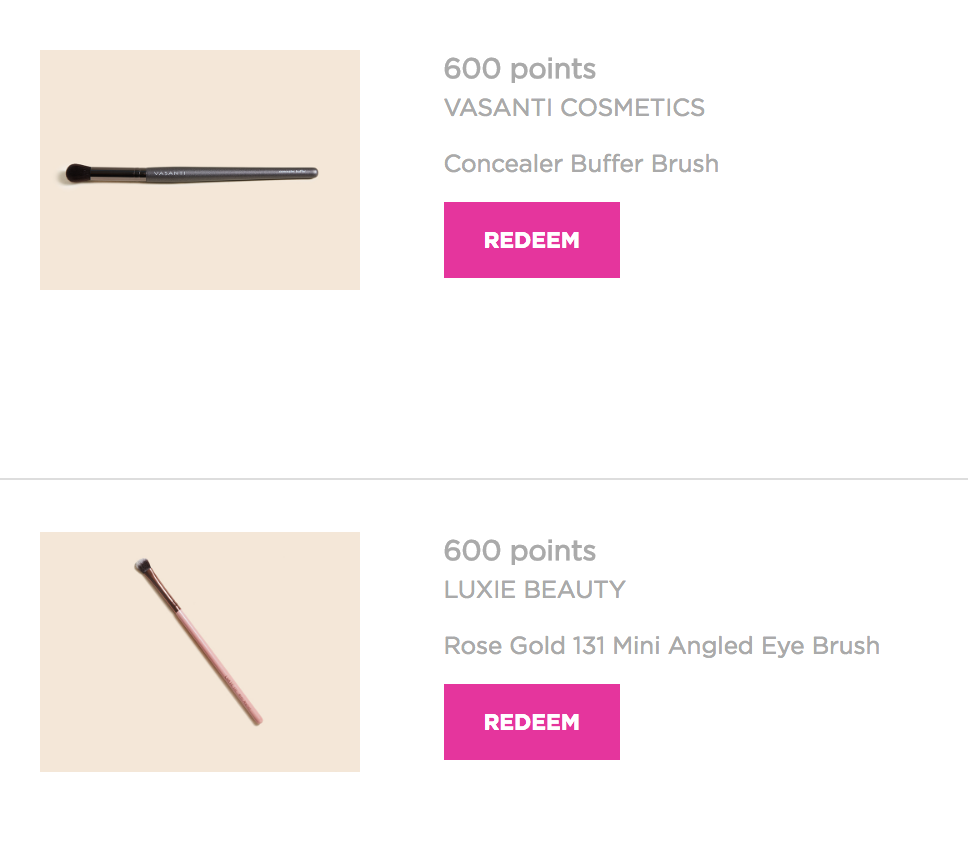Screen dimensions: 968x842
Task: Select the Rose Gold 131 Mini Angled Eye Brush title
Action: point(662,646)
